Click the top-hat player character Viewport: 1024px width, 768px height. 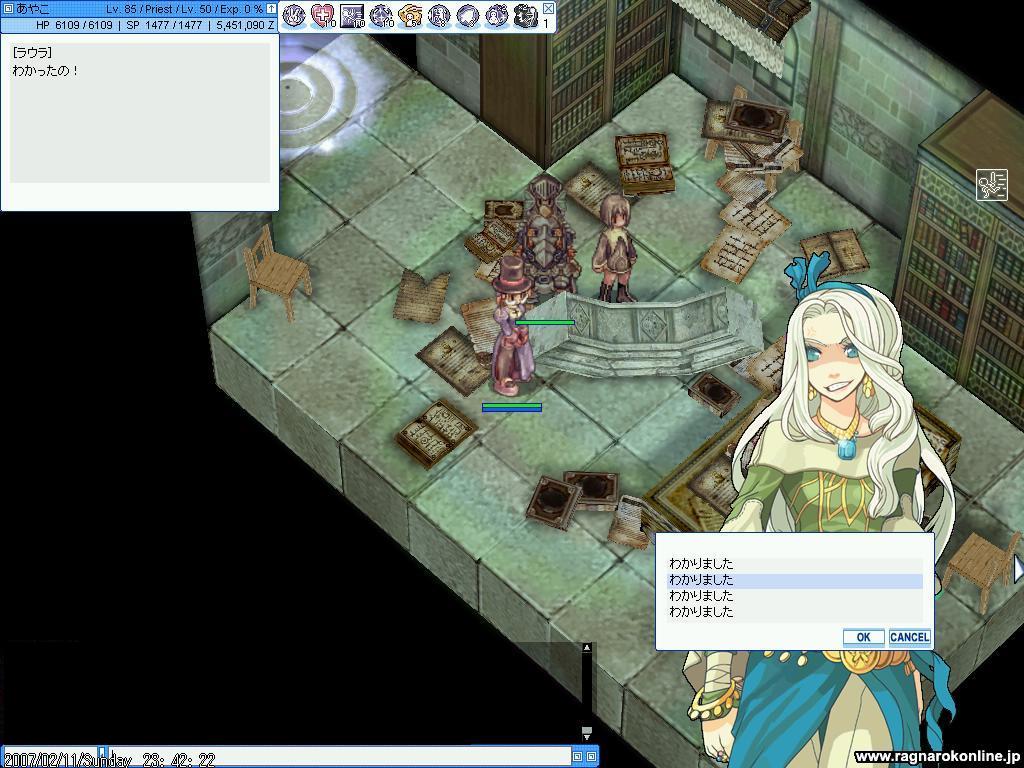tap(511, 327)
